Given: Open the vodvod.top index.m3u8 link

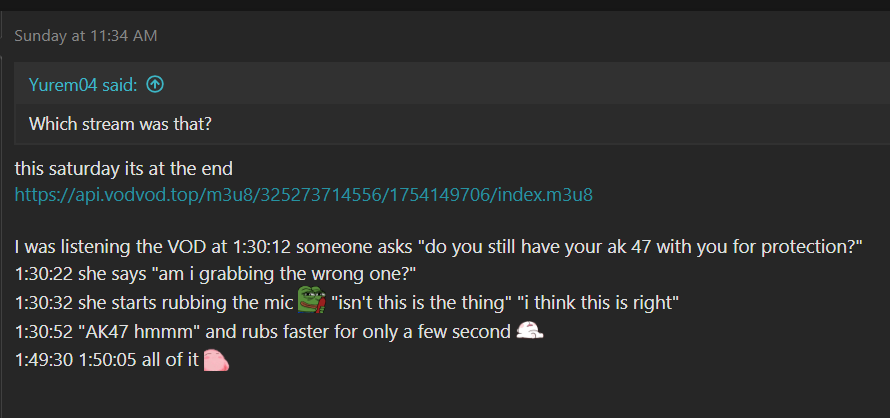Looking at the screenshot, I should coord(304,194).
